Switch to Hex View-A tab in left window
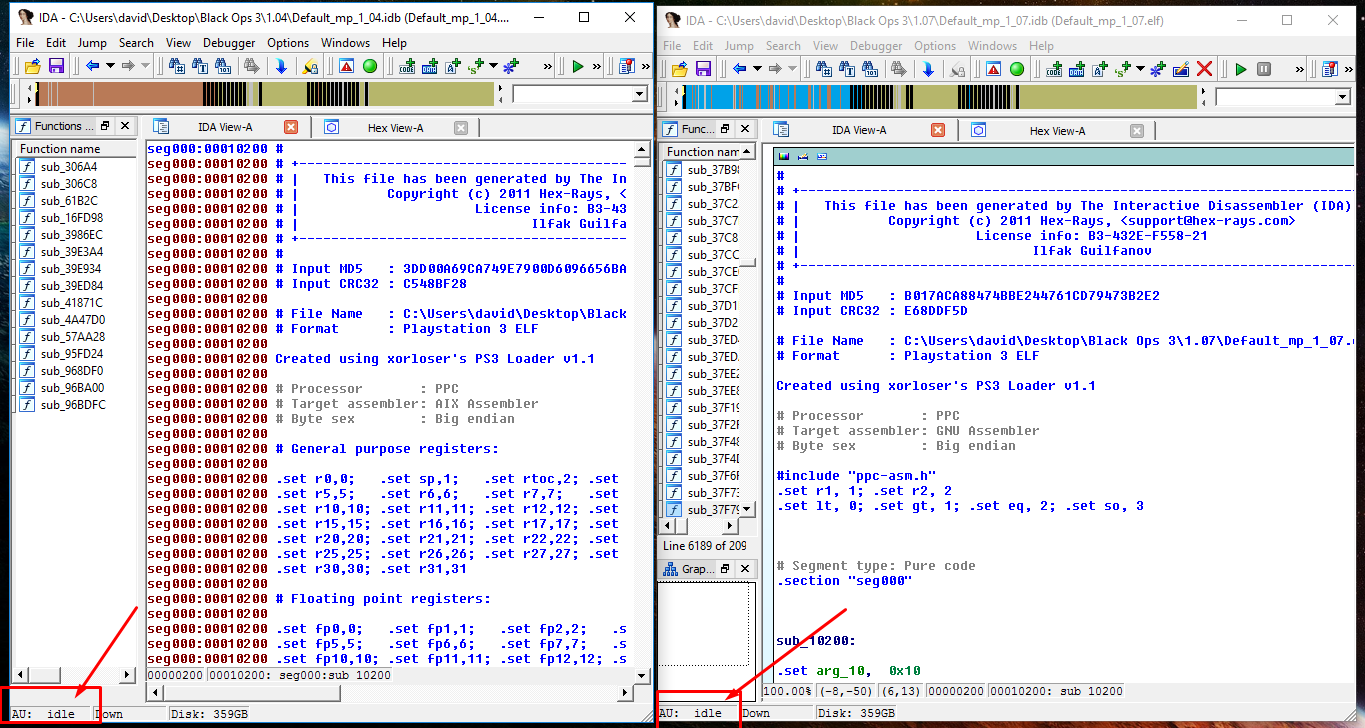 coord(395,127)
